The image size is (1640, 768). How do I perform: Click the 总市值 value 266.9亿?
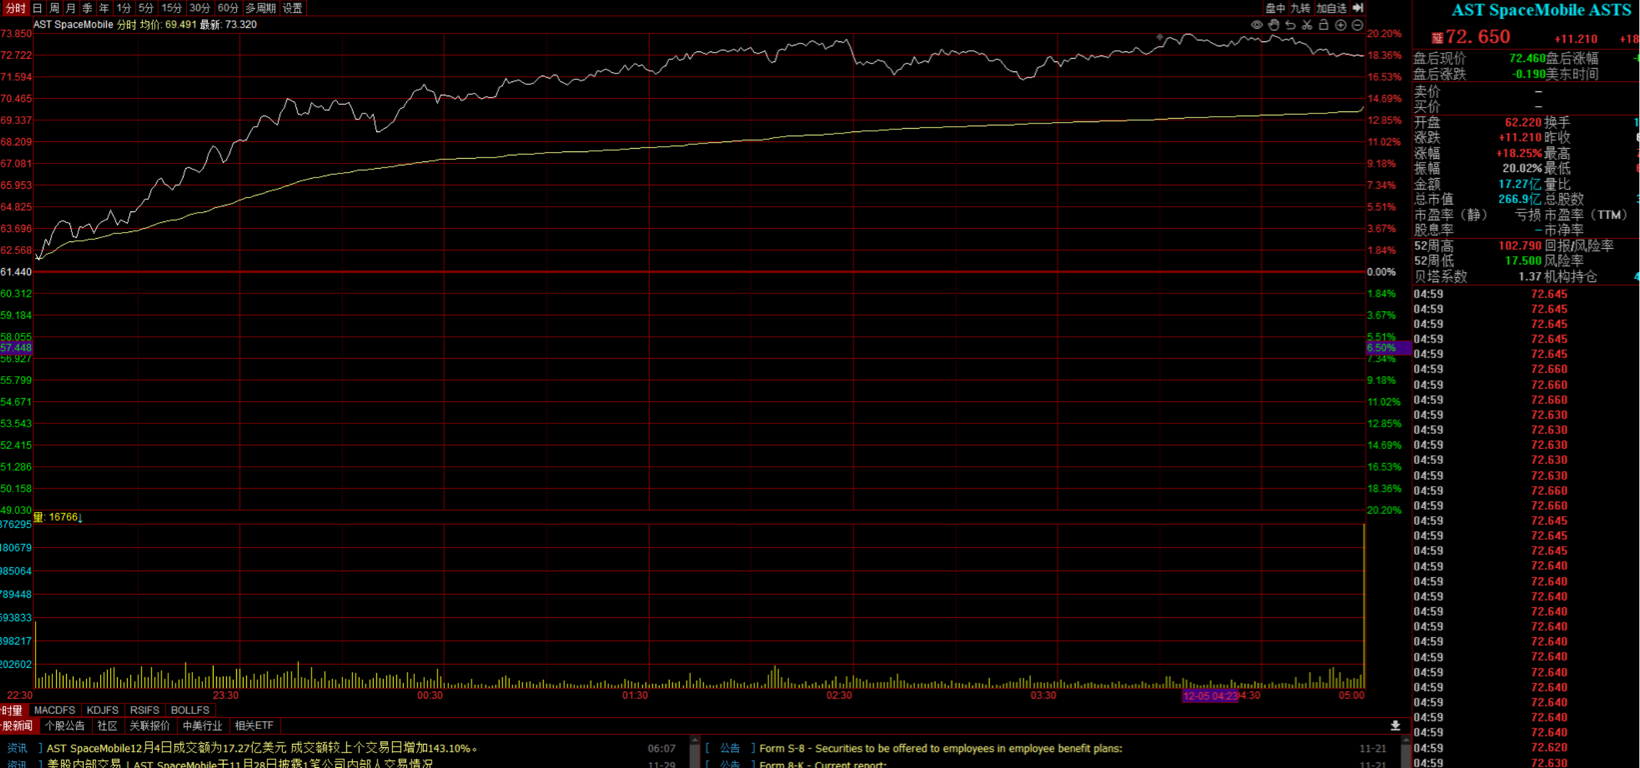(x=1520, y=200)
